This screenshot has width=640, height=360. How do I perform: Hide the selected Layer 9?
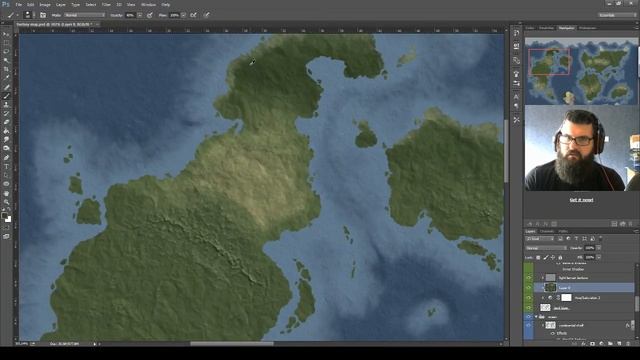[529, 287]
